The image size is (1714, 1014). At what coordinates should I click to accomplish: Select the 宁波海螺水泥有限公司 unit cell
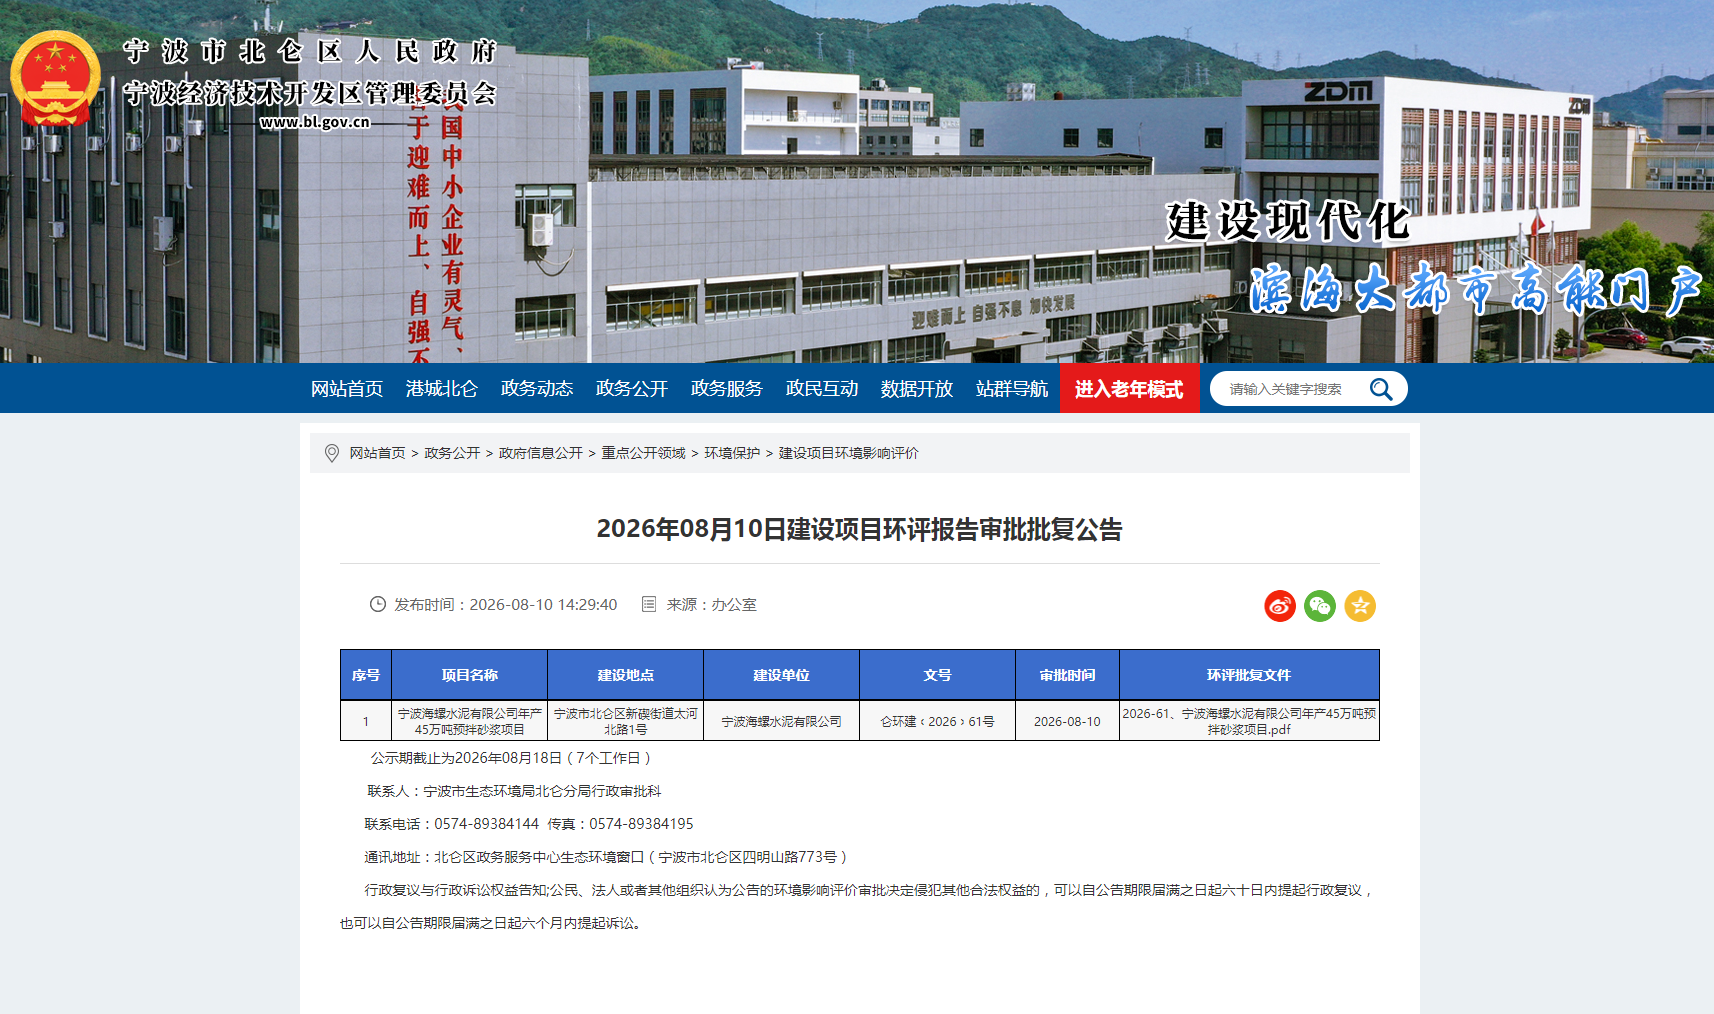pyautogui.click(x=782, y=721)
